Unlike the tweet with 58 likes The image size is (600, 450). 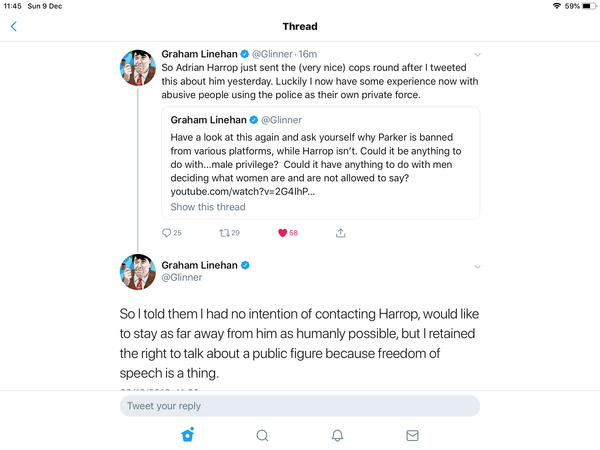[x=283, y=232]
